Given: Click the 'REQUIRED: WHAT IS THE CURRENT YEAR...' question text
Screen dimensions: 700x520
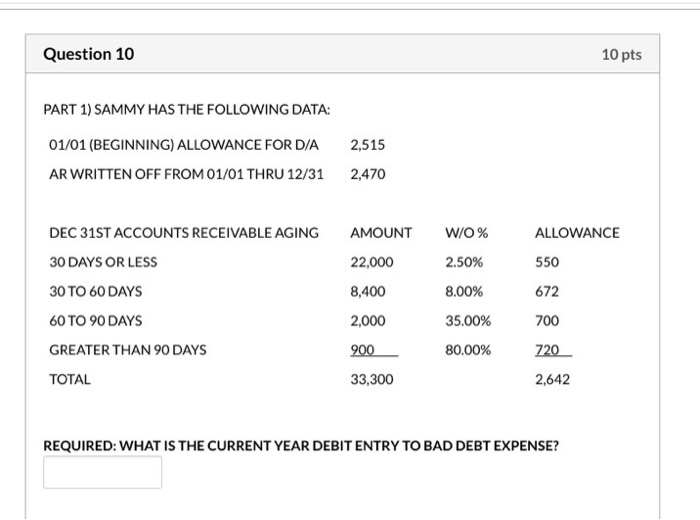Looking at the screenshot, I should click(x=301, y=445).
